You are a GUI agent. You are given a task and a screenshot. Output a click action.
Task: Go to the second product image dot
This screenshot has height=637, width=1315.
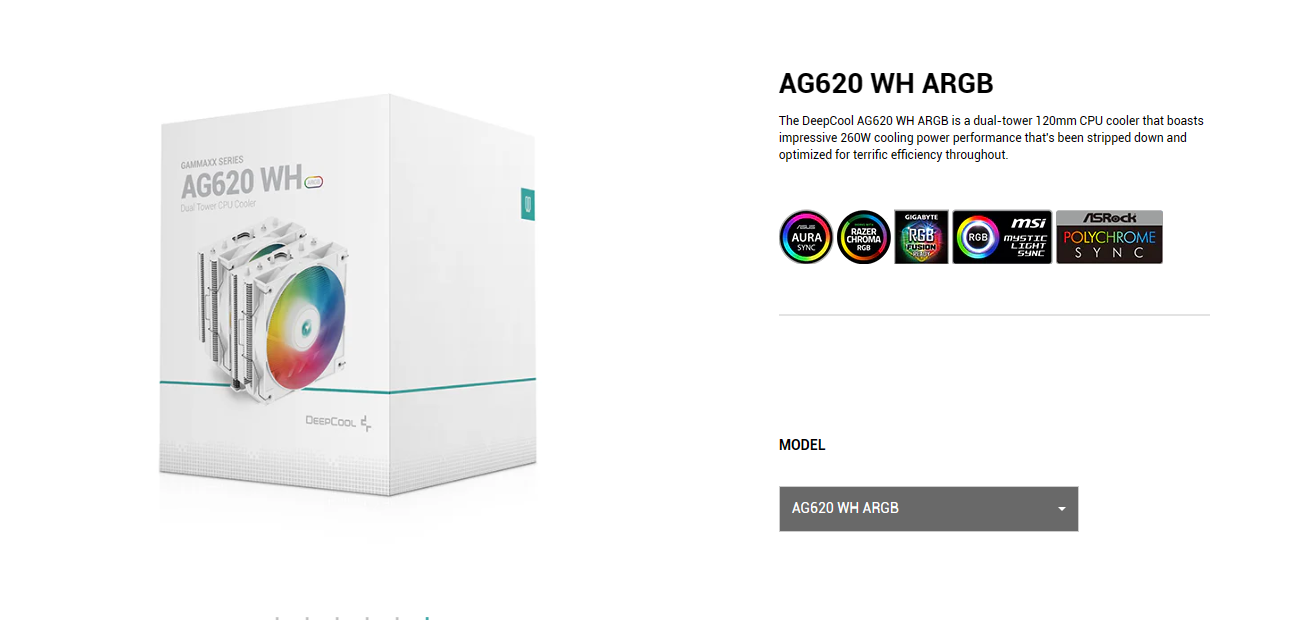[x=307, y=619]
